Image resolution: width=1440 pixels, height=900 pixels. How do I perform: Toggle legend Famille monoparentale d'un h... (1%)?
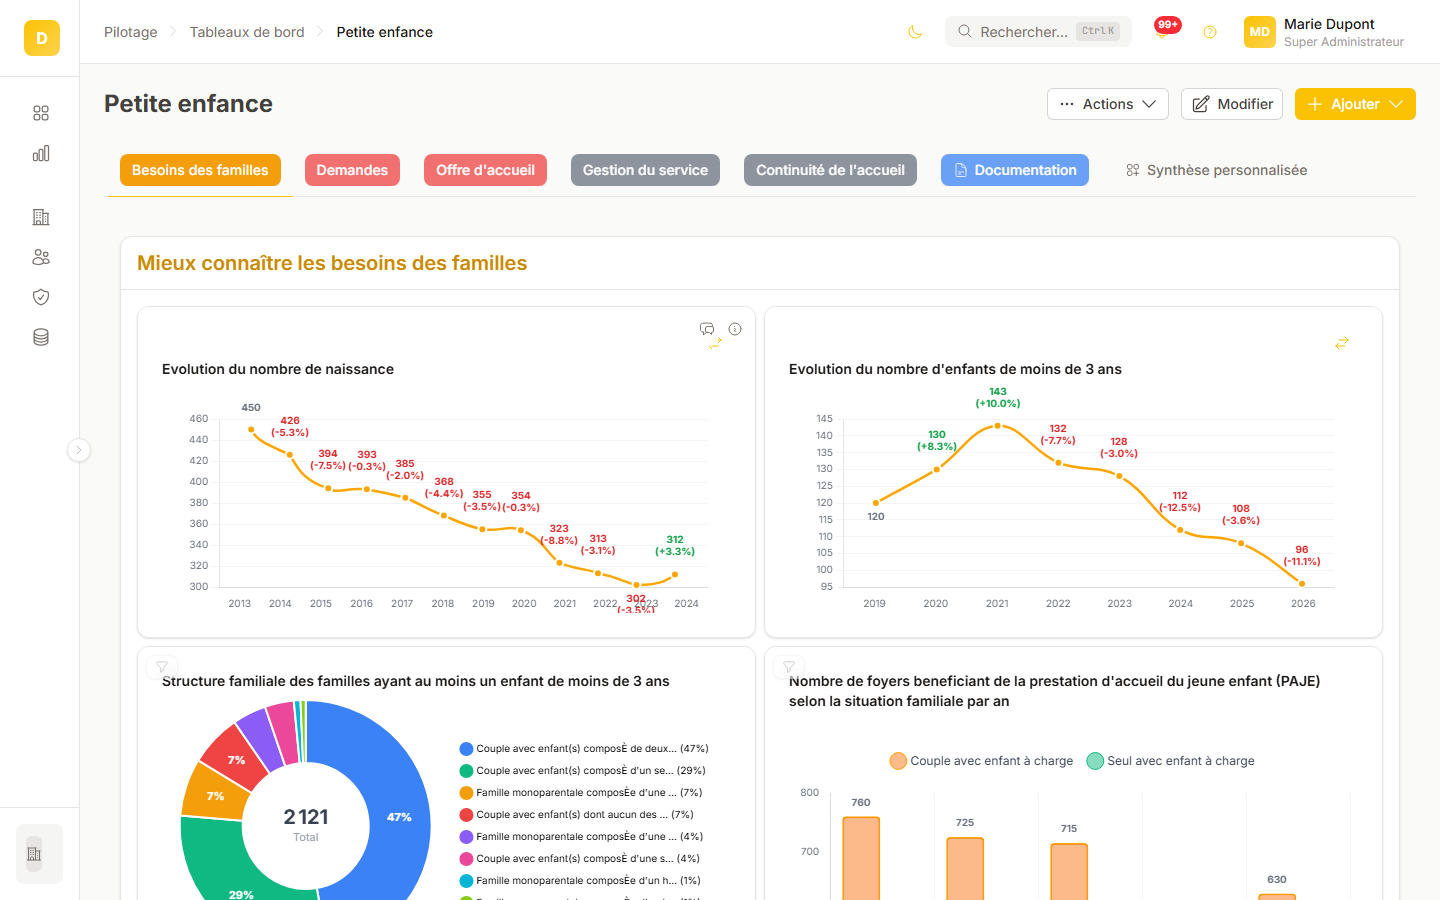tap(580, 881)
